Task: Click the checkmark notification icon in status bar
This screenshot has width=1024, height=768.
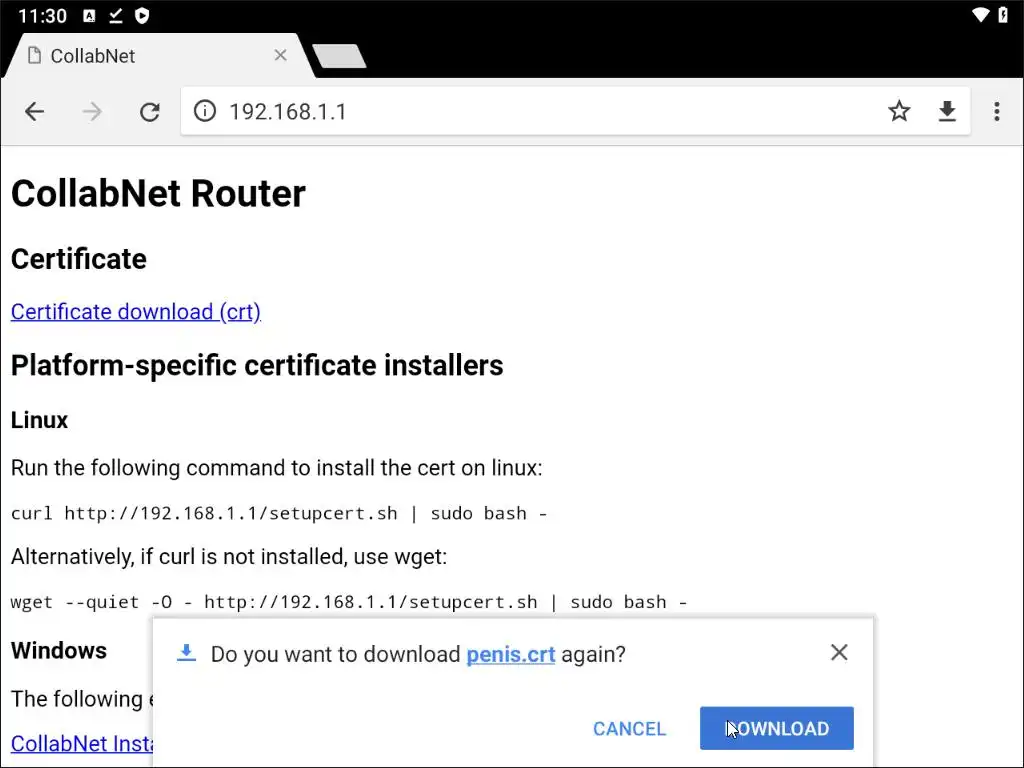Action: coord(116,15)
